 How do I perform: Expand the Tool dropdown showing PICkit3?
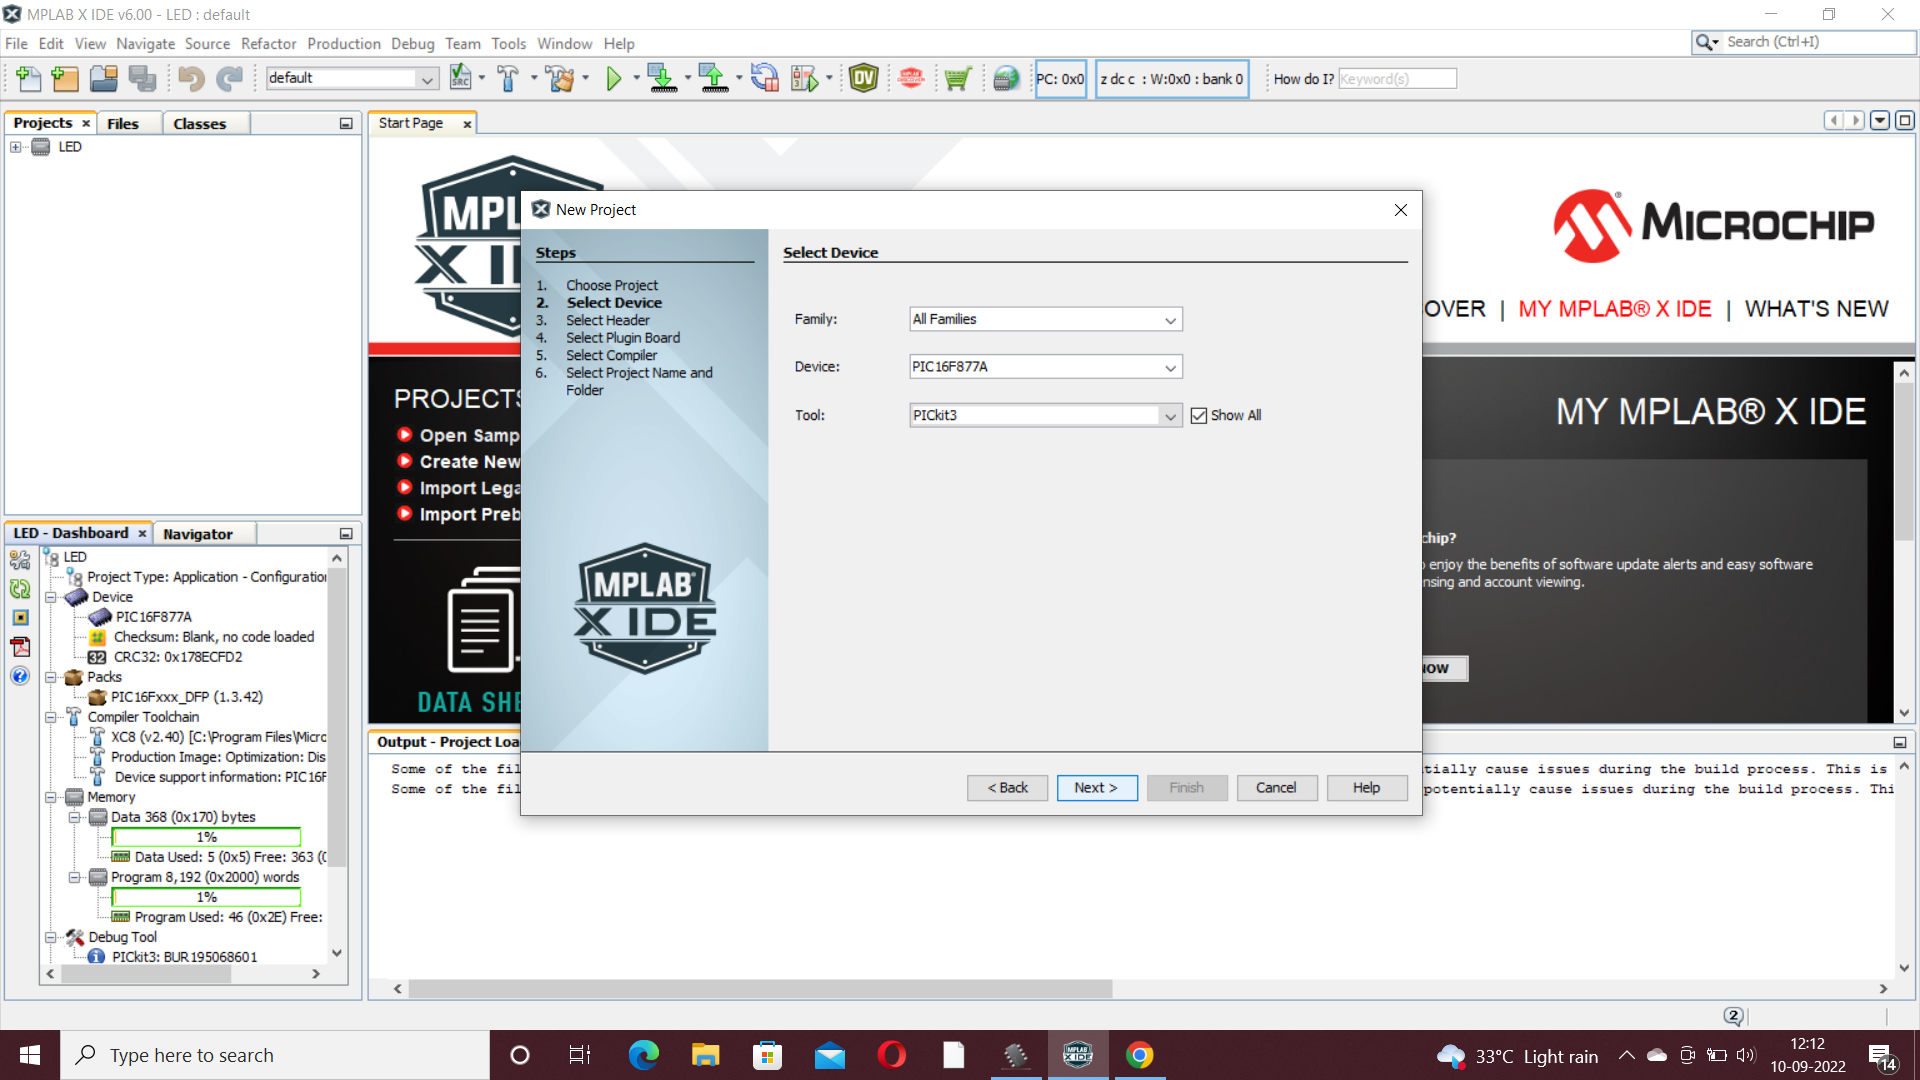point(1170,416)
